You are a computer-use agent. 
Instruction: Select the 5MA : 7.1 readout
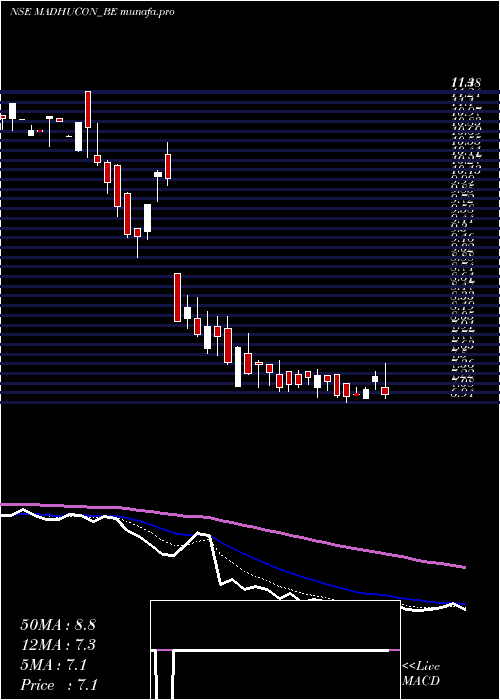click(x=53, y=665)
